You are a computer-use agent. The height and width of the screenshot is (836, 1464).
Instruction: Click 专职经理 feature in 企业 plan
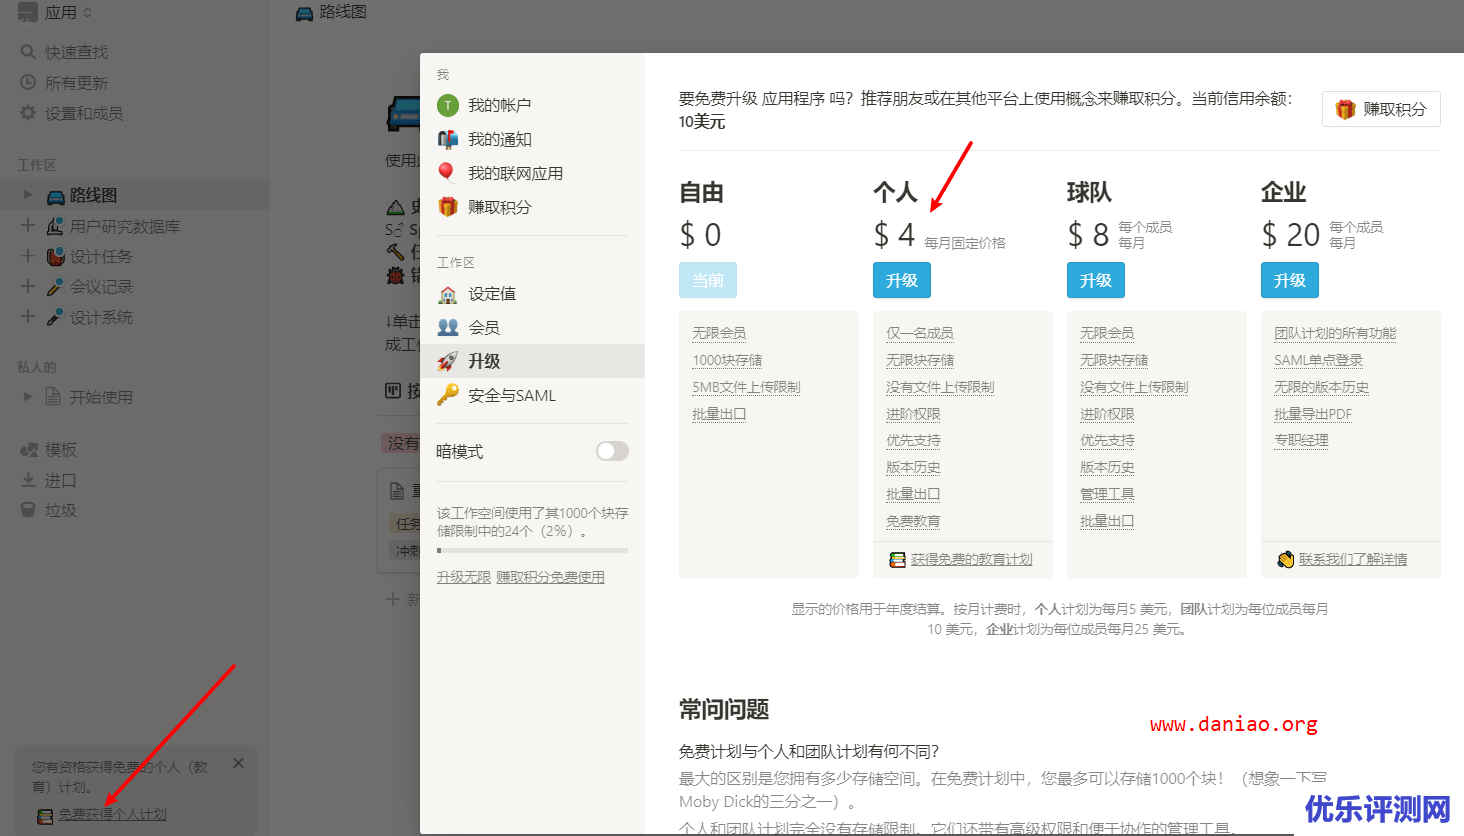1301,440
